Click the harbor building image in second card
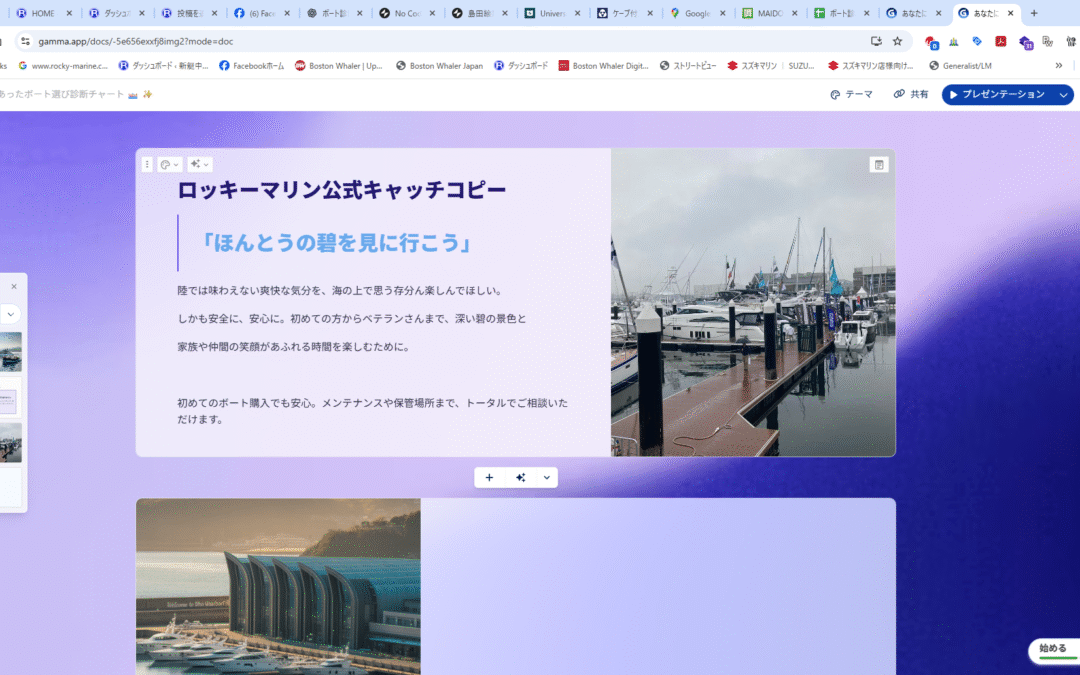The image size is (1080, 675). click(278, 587)
